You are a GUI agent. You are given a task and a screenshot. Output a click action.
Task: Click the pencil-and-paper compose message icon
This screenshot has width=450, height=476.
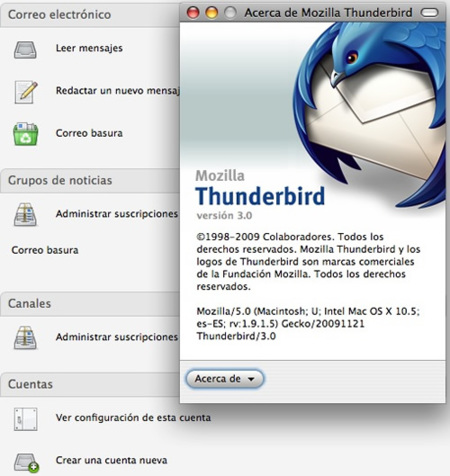click(26, 92)
